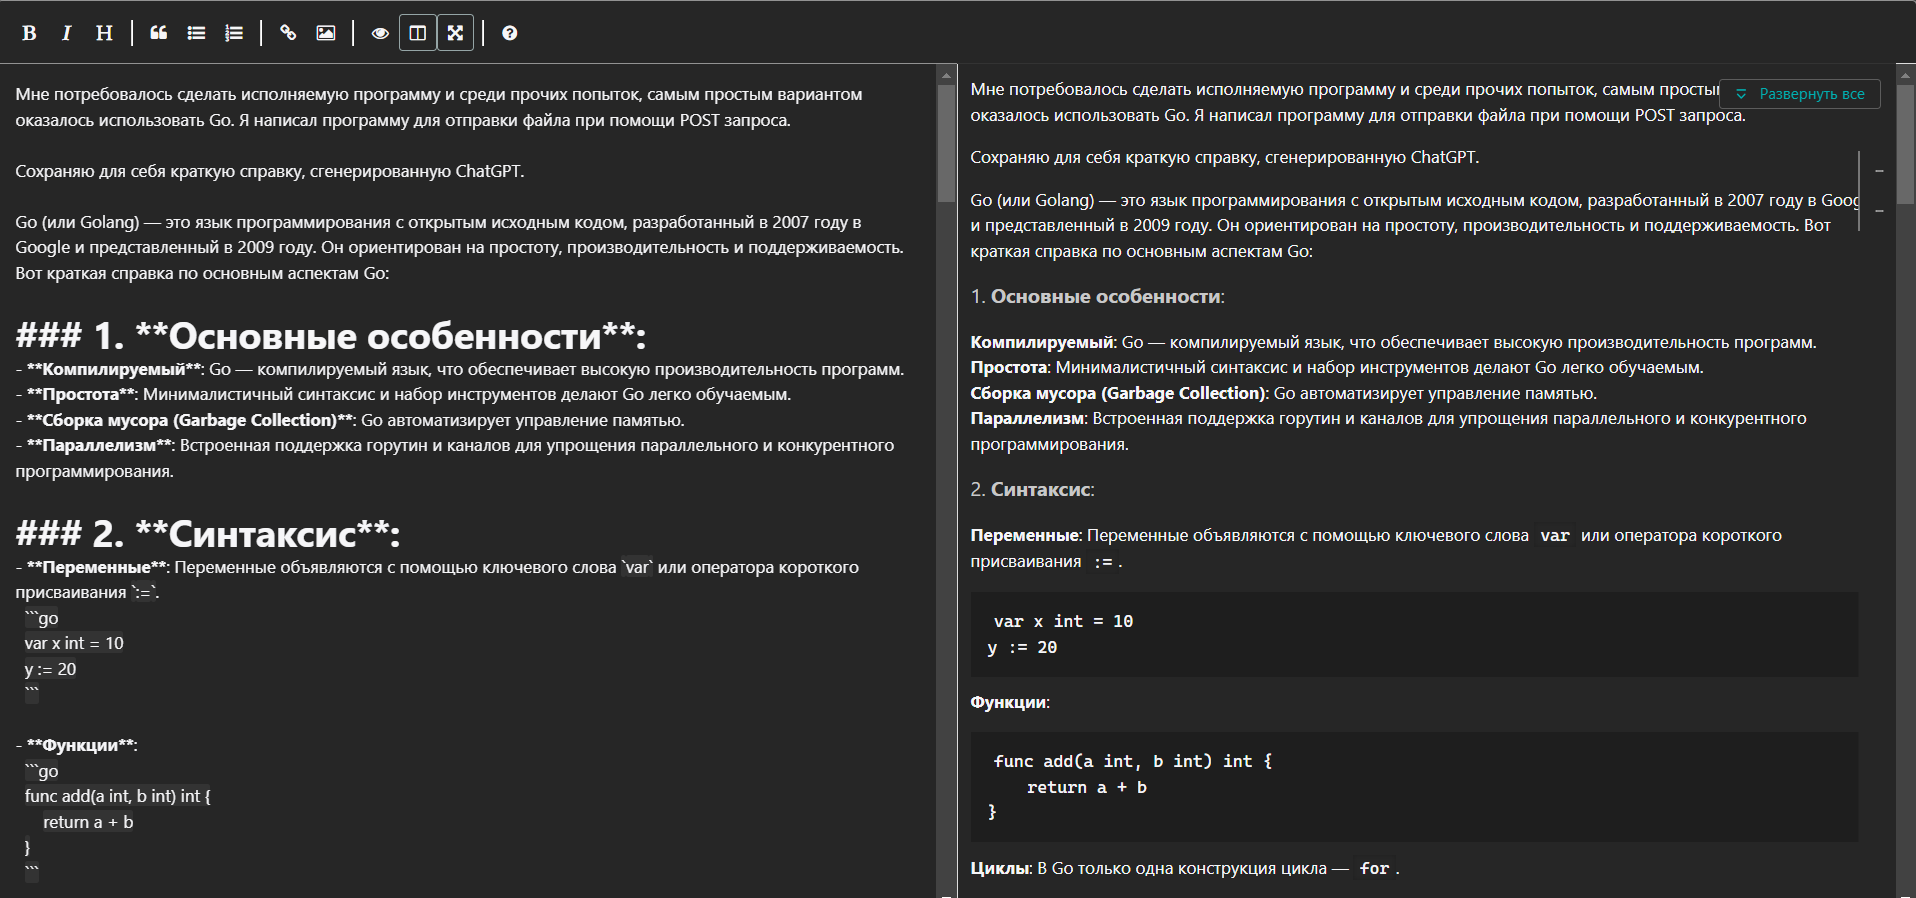Click the 'func add' code block in the preview
The width and height of the screenshot is (1916, 898).
pos(1414,786)
